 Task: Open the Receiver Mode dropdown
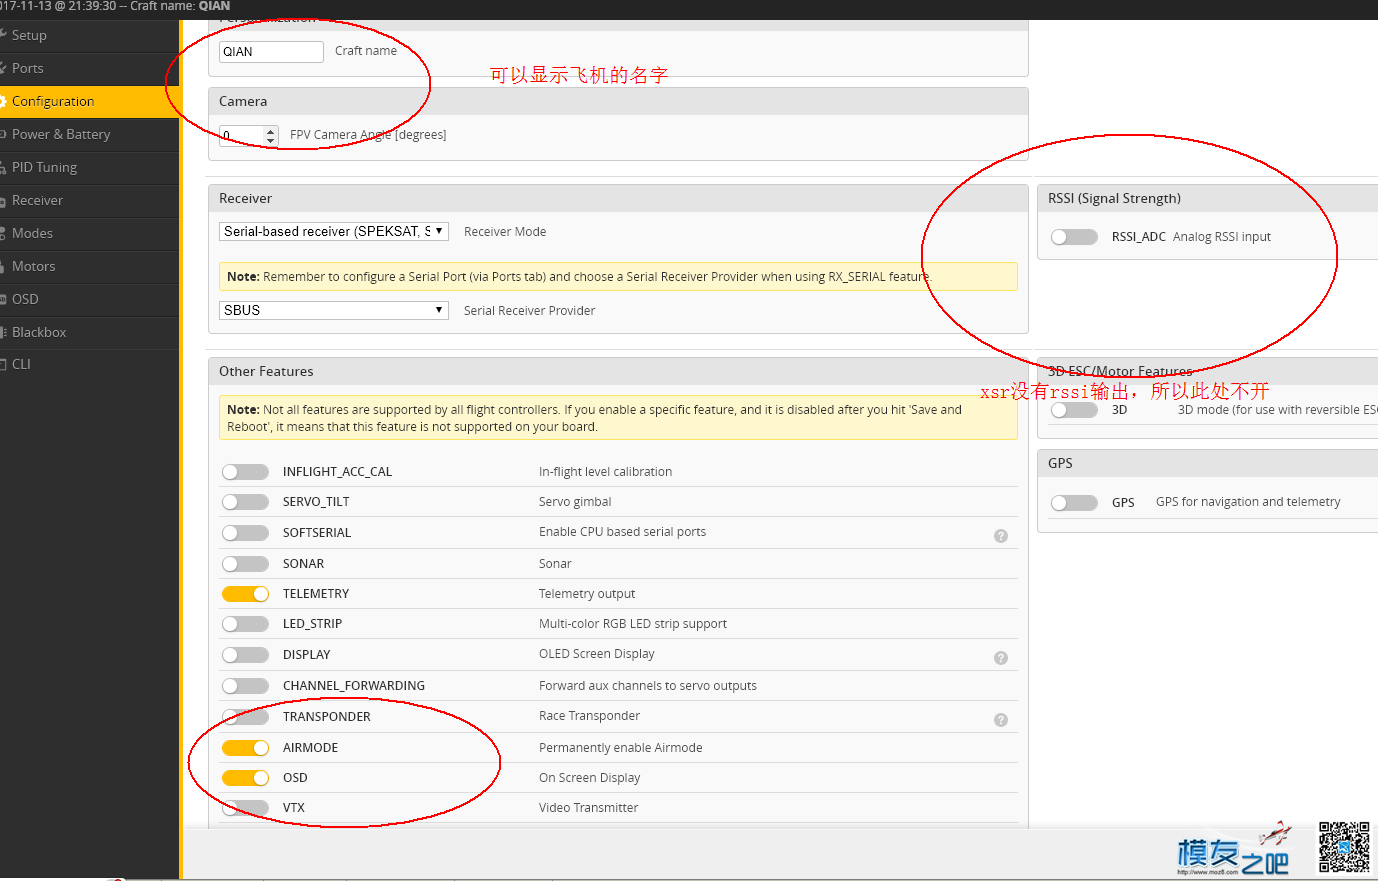click(x=334, y=231)
